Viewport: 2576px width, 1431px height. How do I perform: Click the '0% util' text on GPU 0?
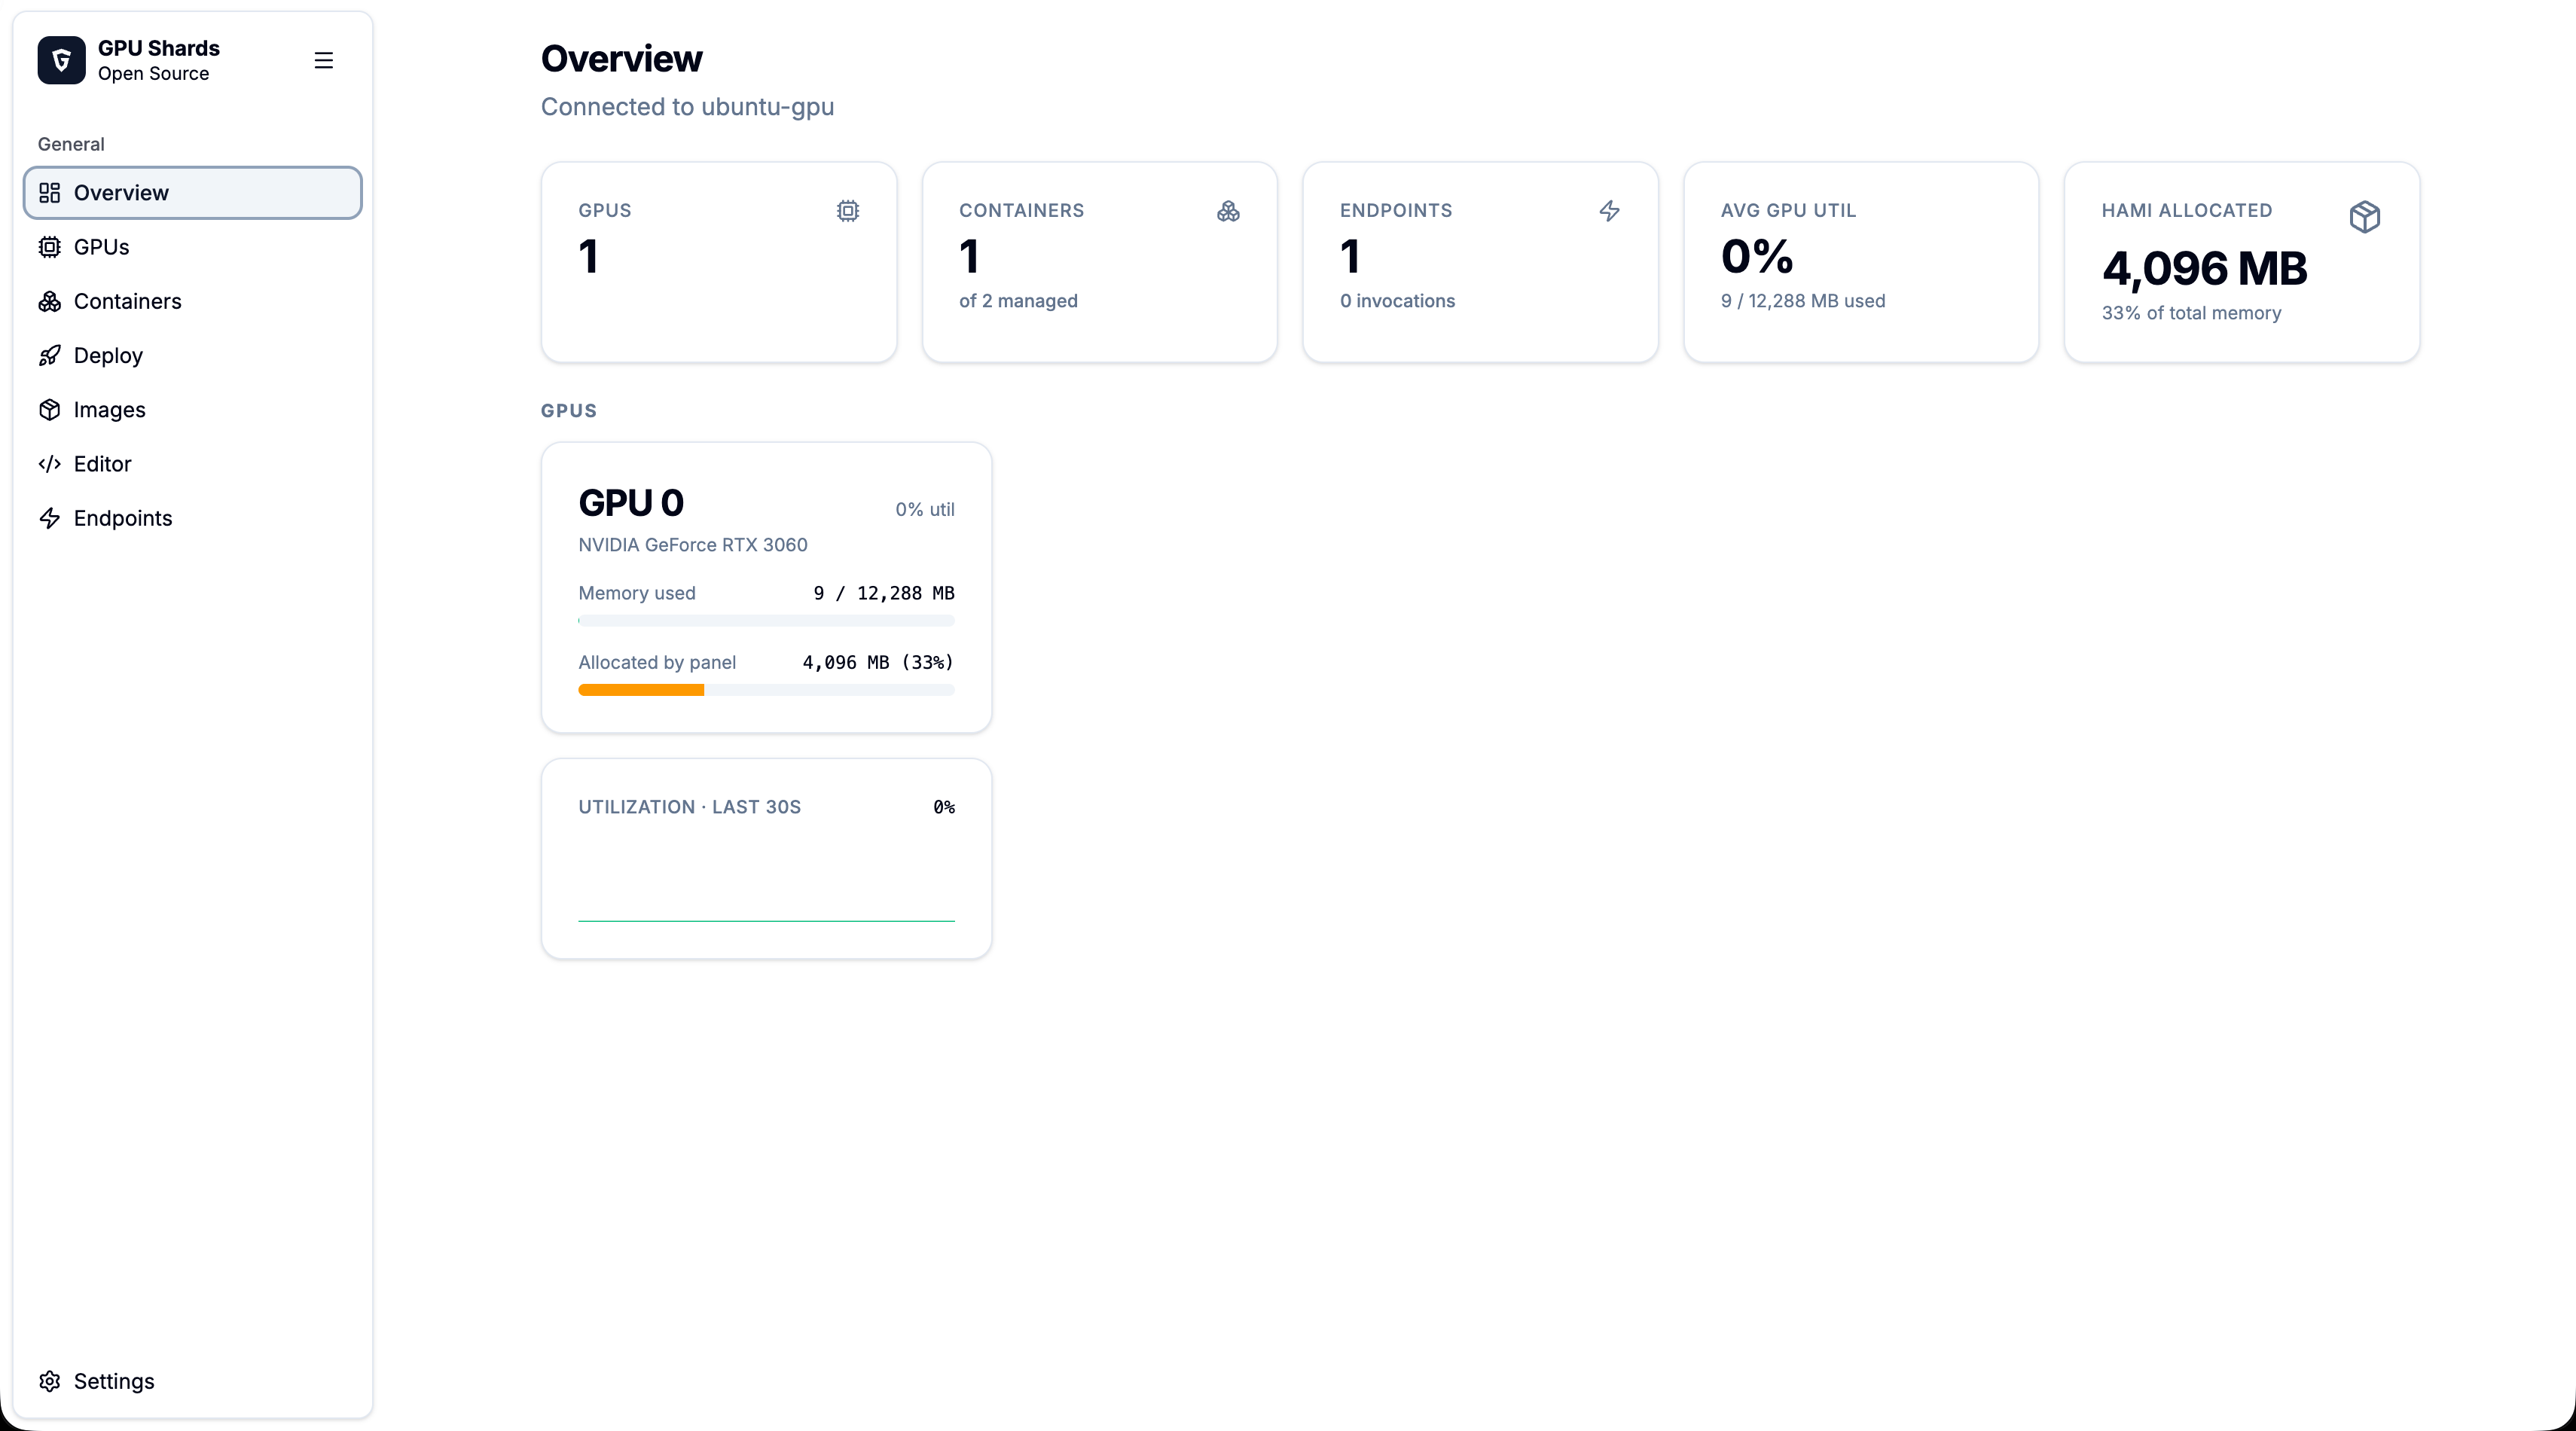point(925,509)
